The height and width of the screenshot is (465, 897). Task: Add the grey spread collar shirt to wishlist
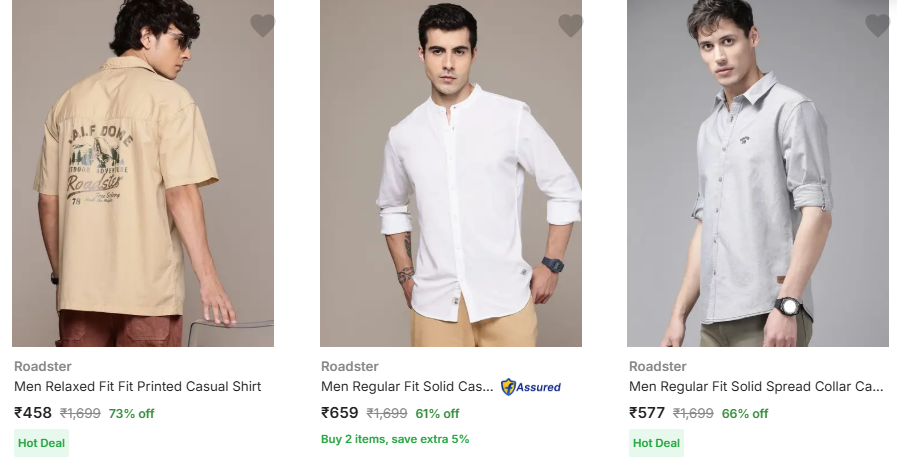[877, 26]
